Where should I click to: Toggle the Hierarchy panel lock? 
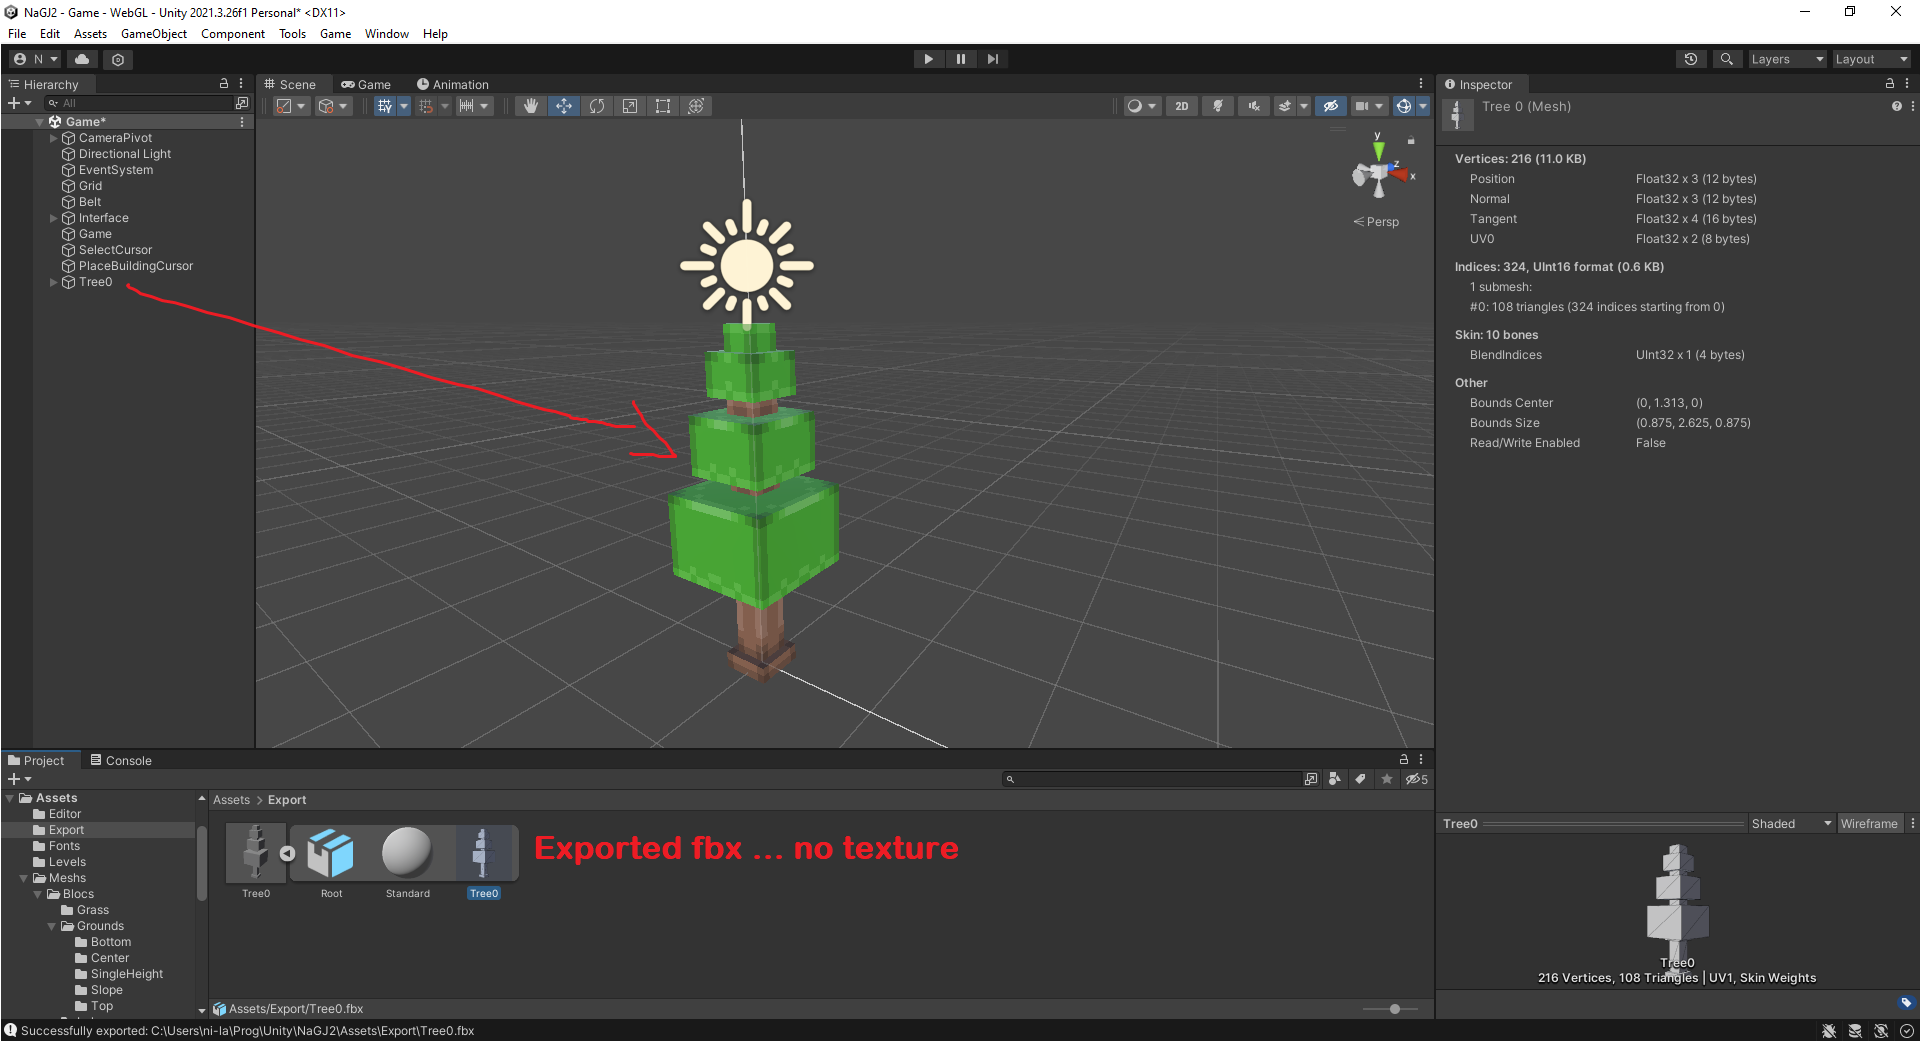(224, 84)
